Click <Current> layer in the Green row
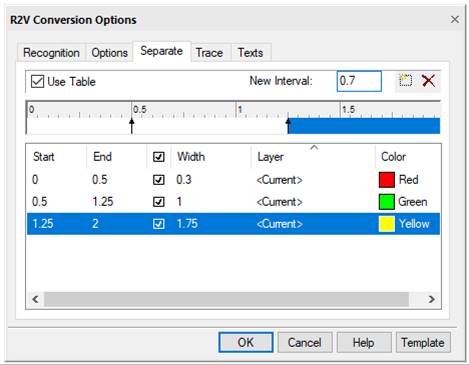This screenshot has width=469, height=365. pos(280,202)
